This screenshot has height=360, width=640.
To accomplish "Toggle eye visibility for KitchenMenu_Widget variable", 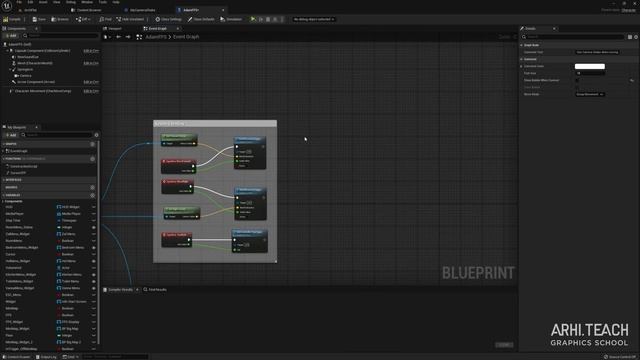I will tap(93, 274).
